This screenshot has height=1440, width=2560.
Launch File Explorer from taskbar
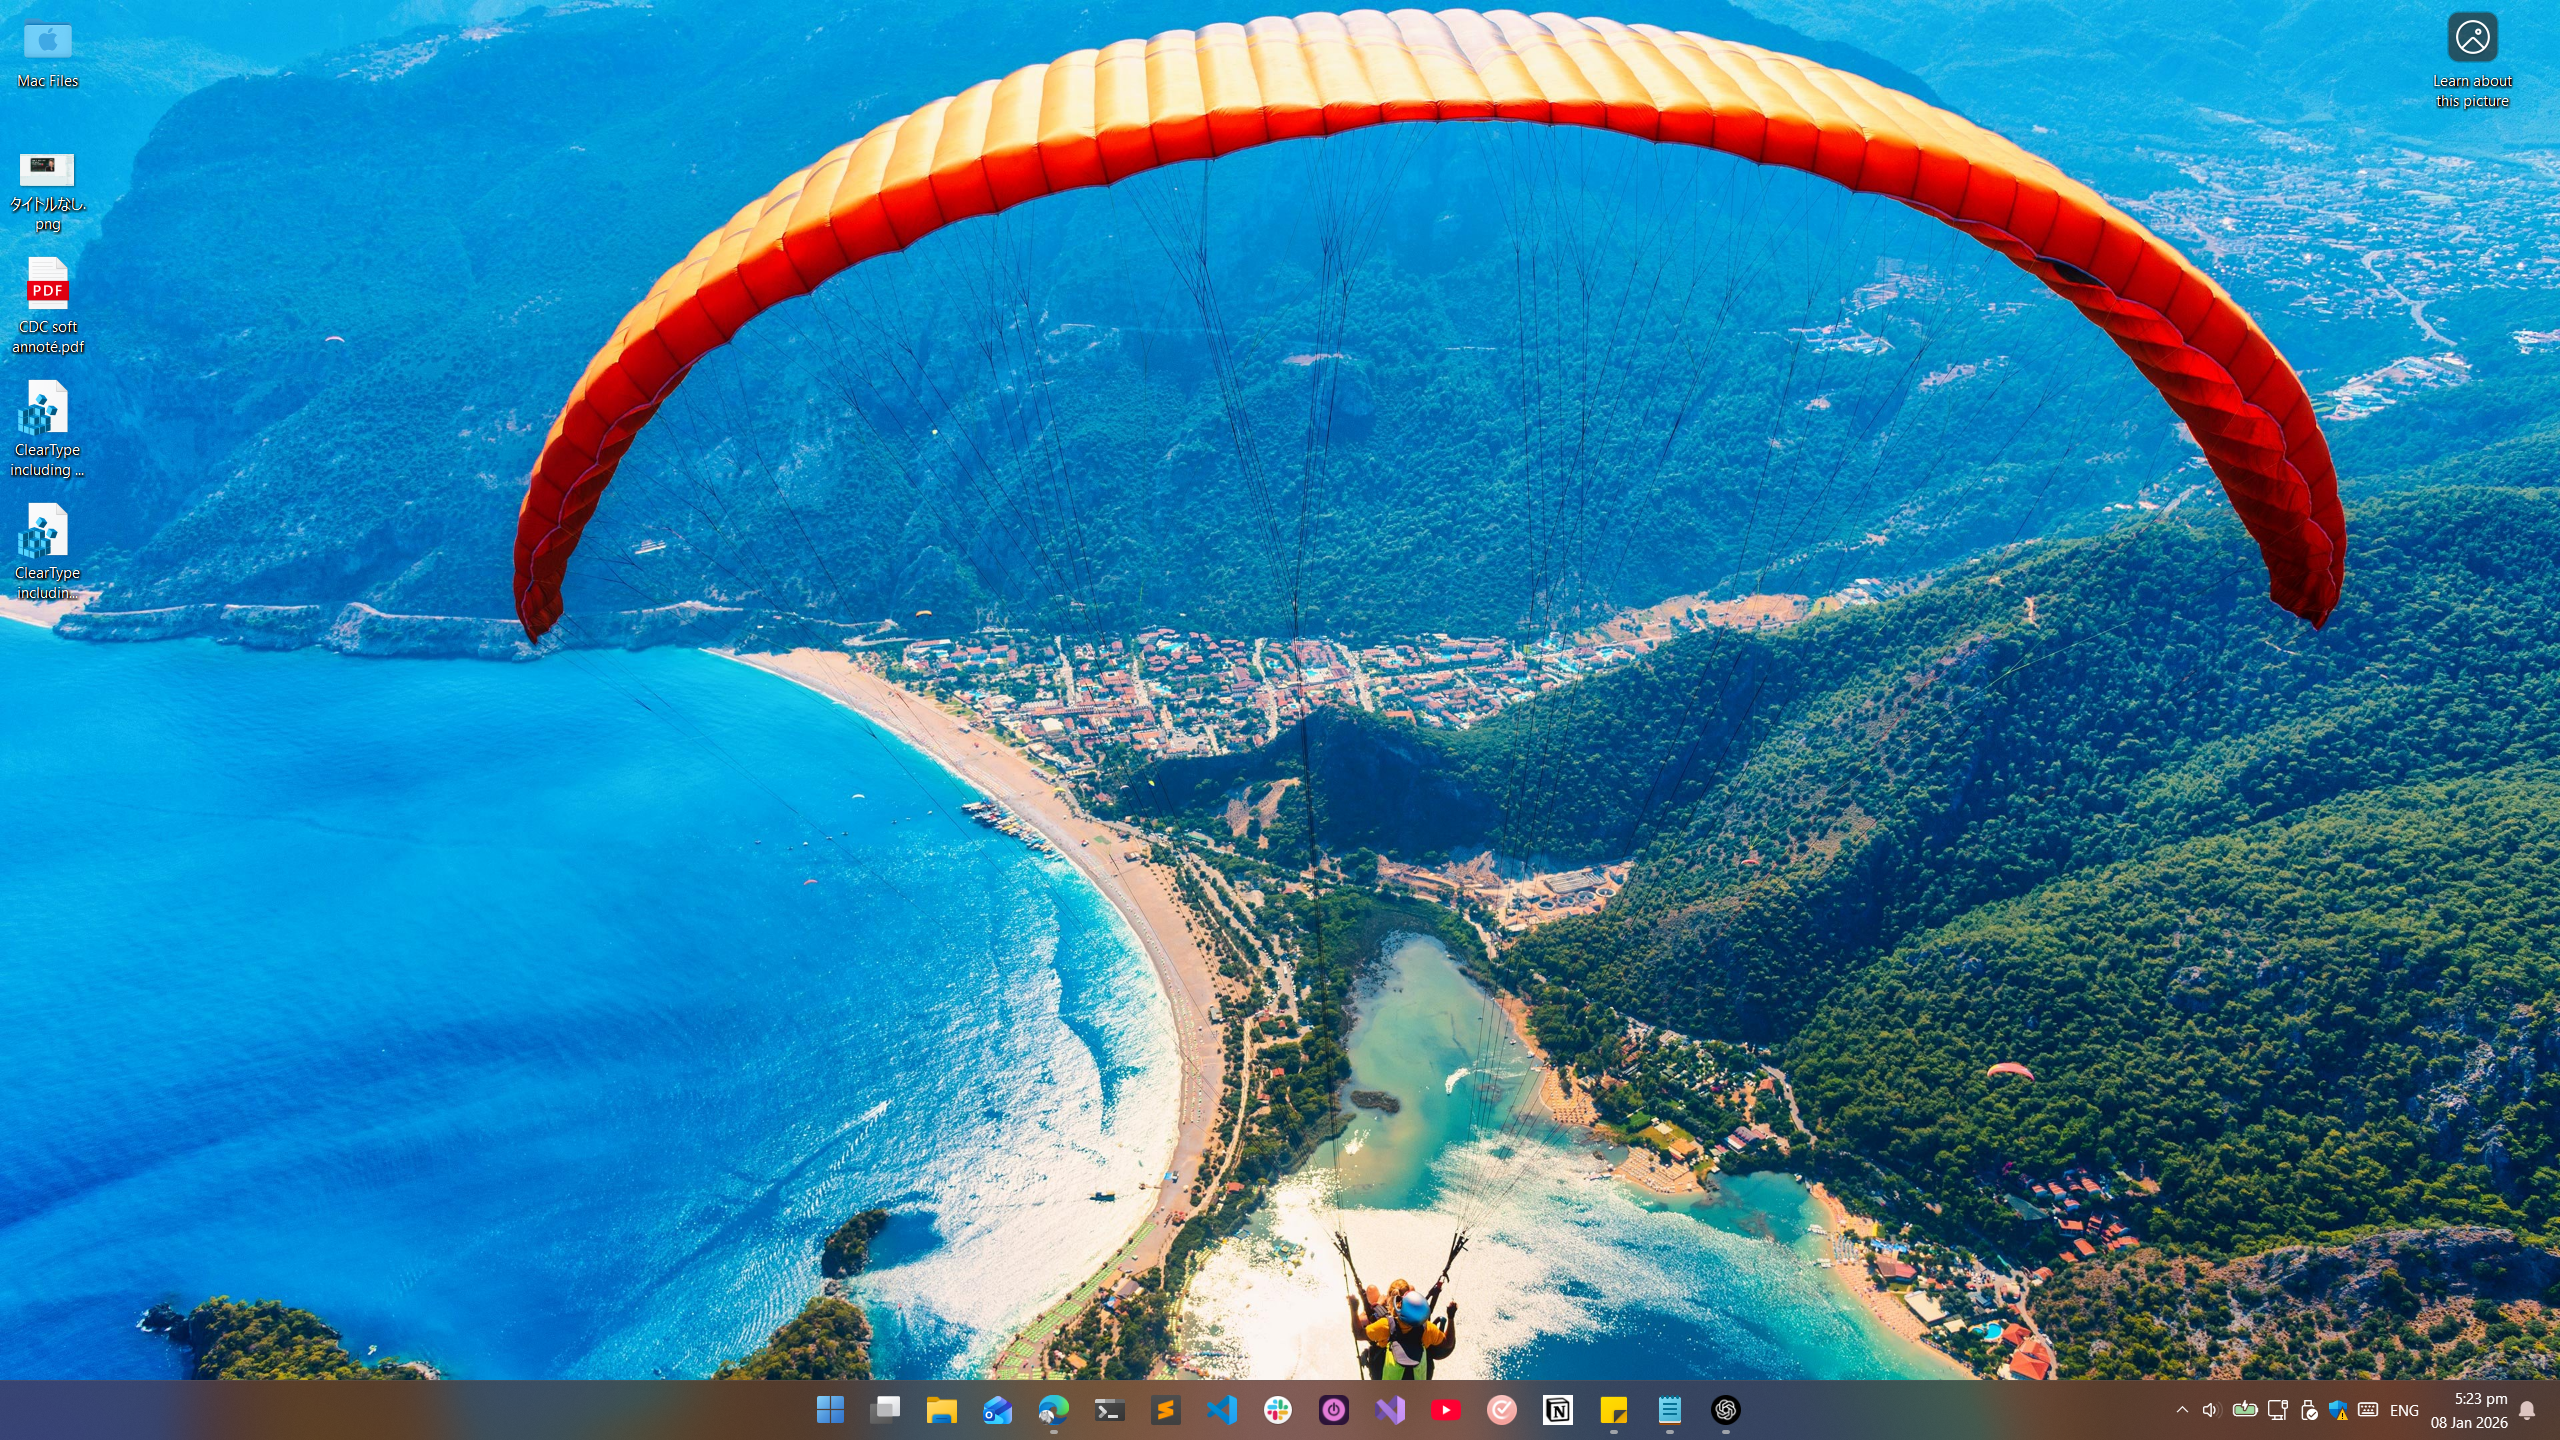click(941, 1410)
